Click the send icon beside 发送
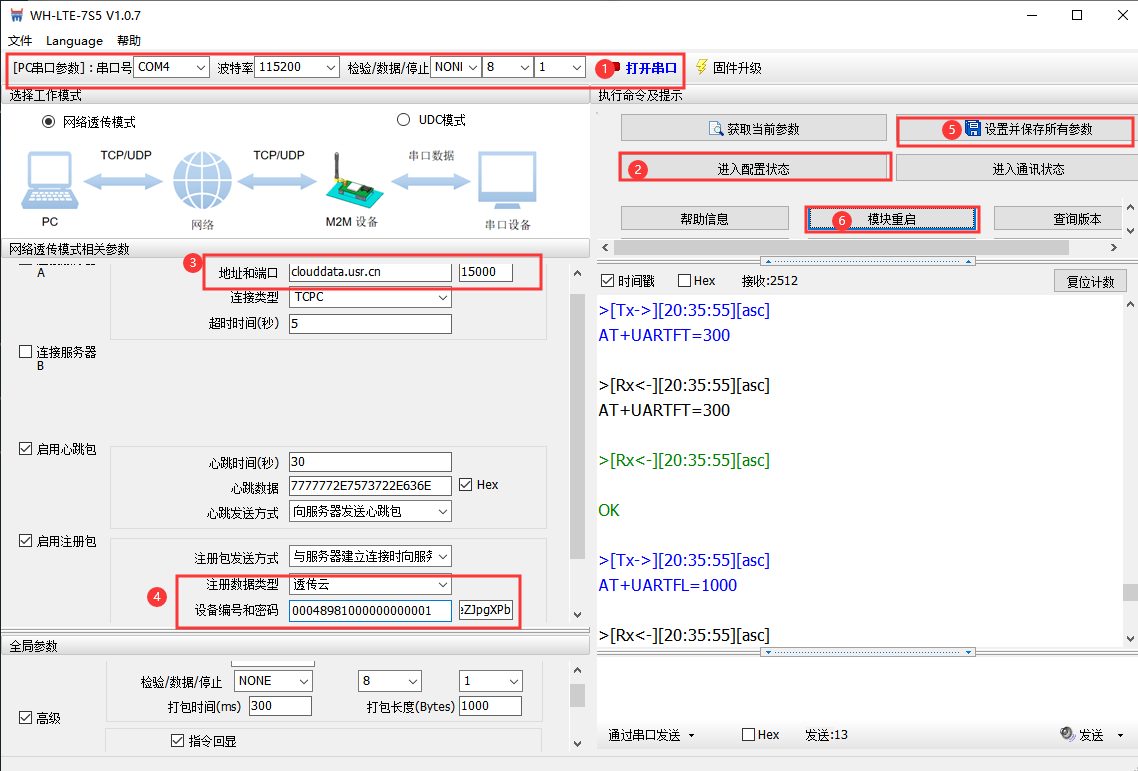 tap(1067, 735)
